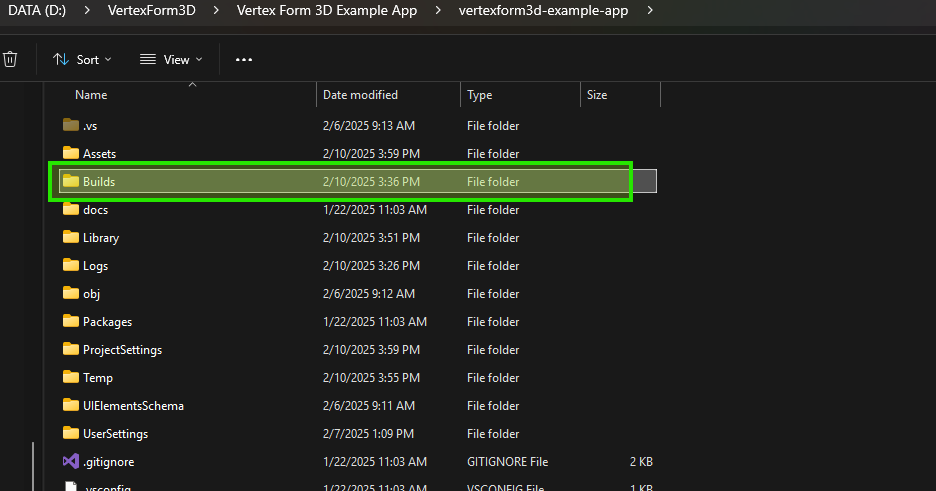Click the Assets folder icon
The height and width of the screenshot is (491, 936).
(70, 154)
